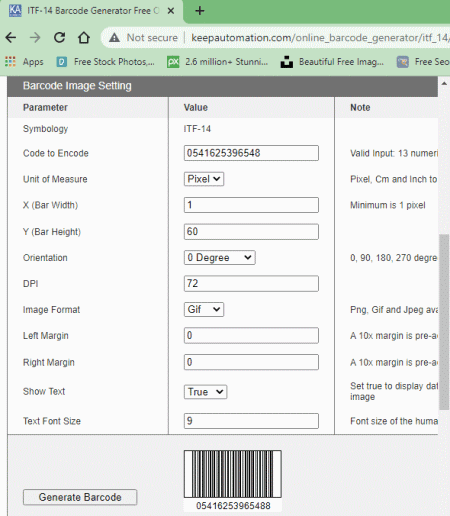Click the Left Margin field
450x516 pixels.
[x=251, y=335]
